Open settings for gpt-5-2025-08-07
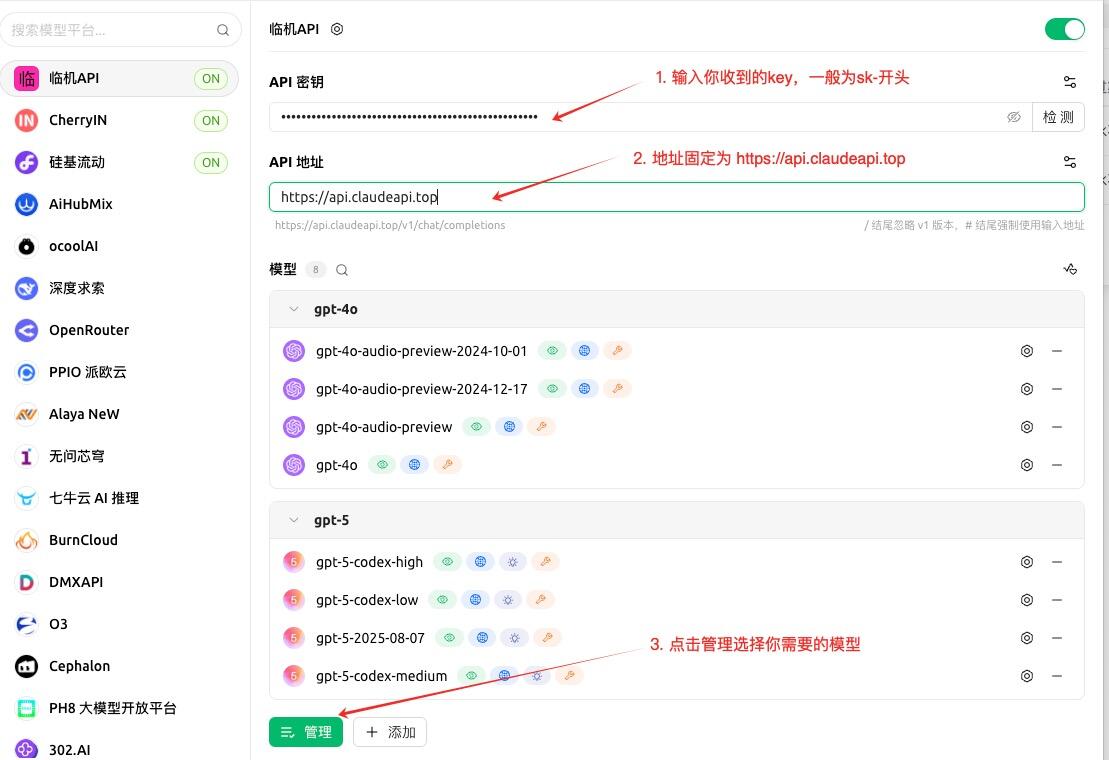 (1027, 638)
